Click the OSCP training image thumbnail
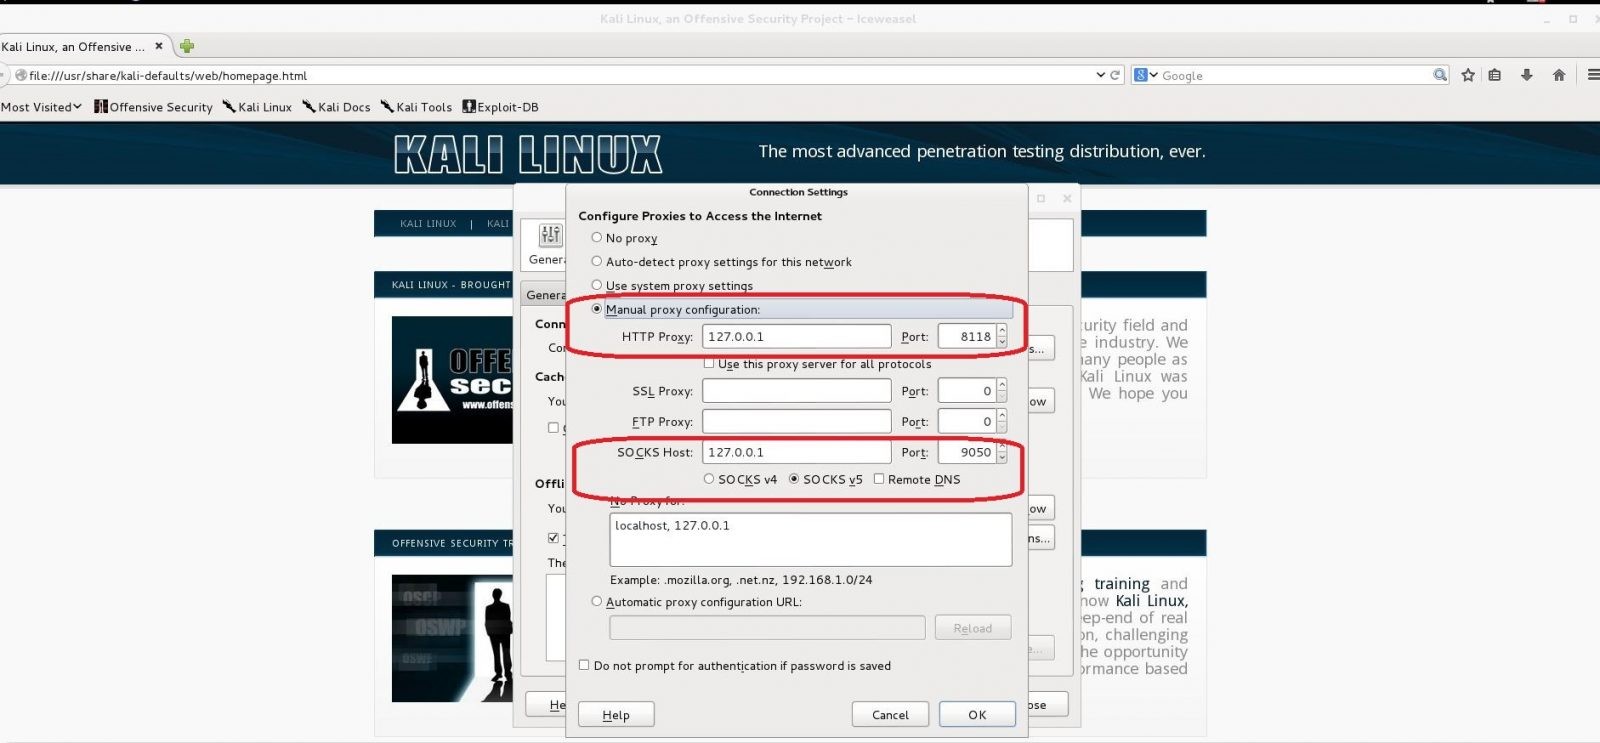The image size is (1600, 743). coord(452,638)
